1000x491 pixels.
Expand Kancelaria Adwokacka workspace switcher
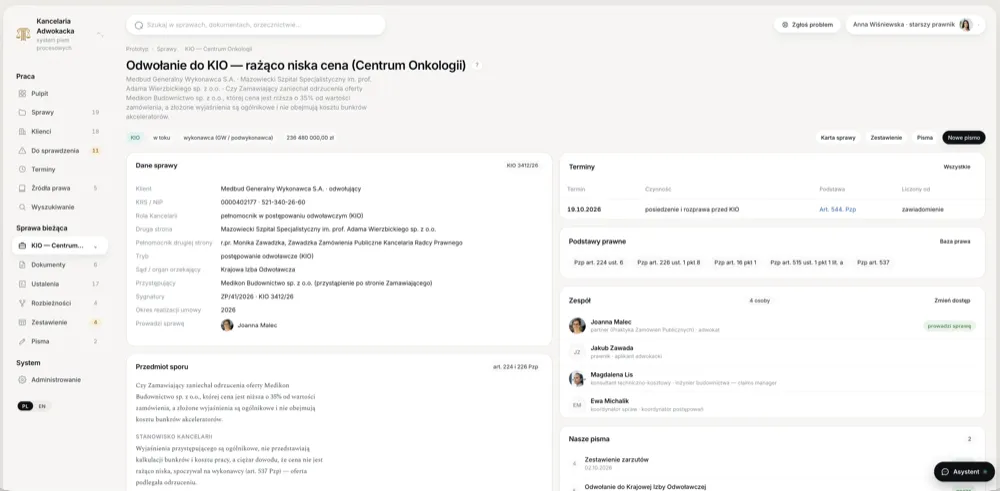[x=100, y=34]
